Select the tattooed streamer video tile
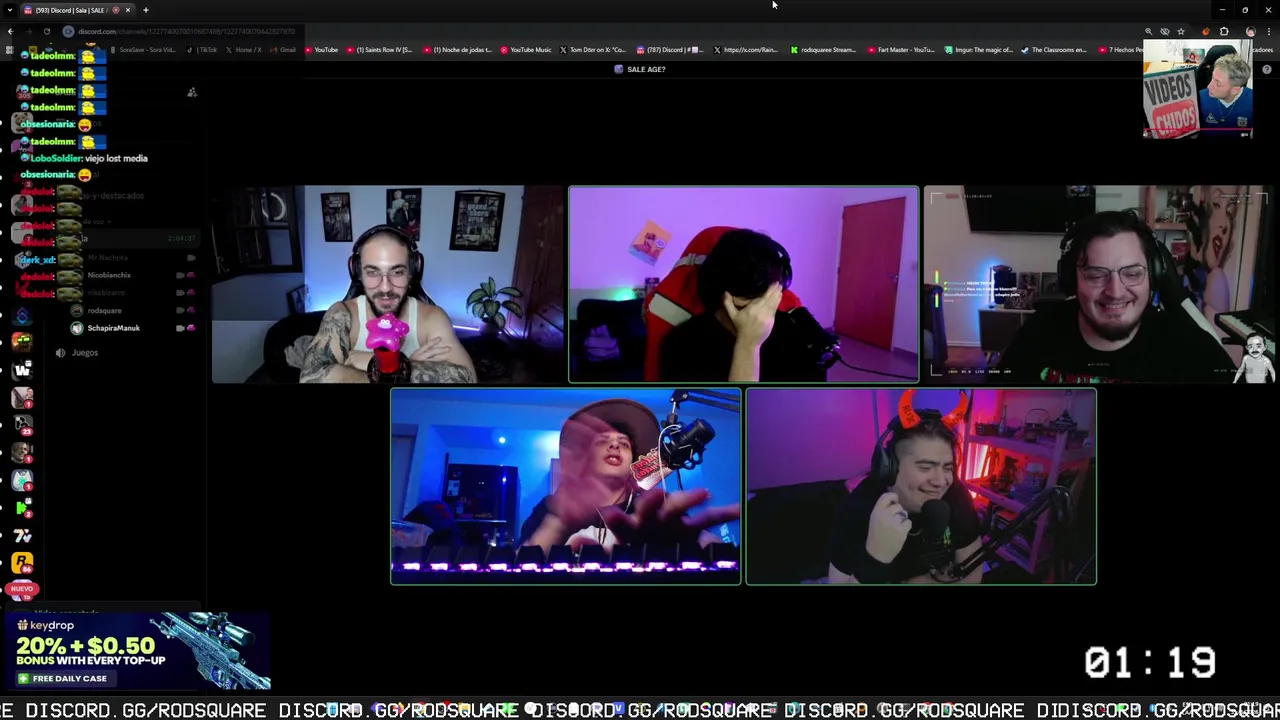Screen dimensions: 1280x720 tap(388, 284)
